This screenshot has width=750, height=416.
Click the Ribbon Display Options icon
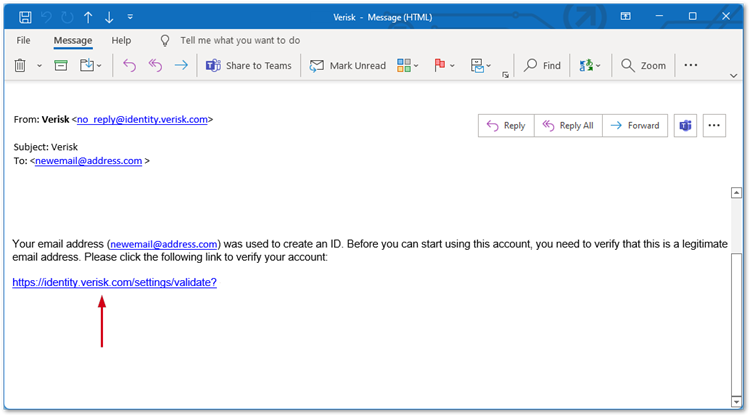click(x=625, y=17)
